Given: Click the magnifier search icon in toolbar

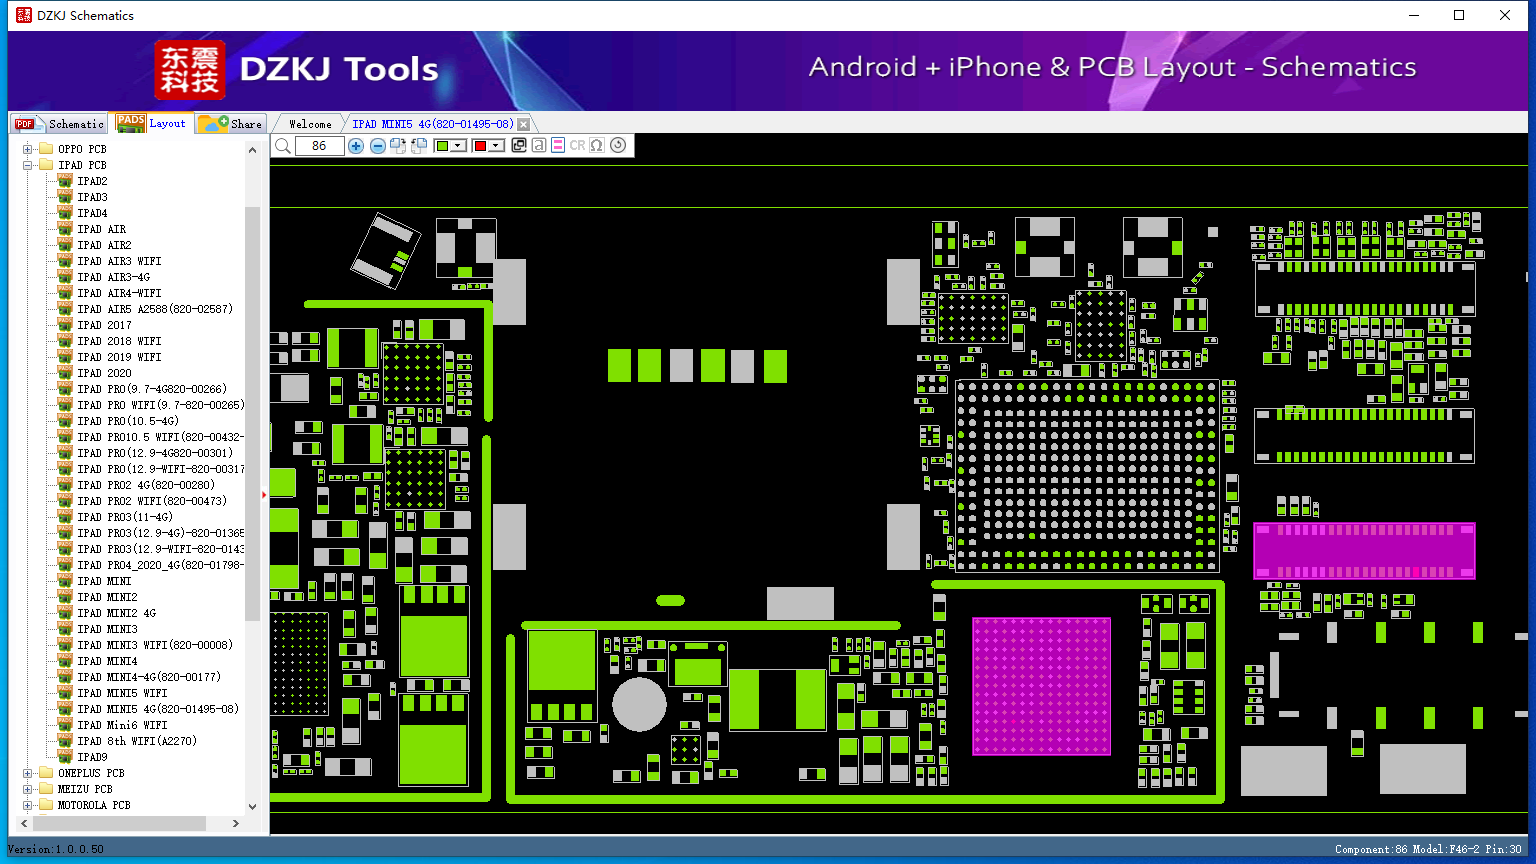Looking at the screenshot, I should [283, 146].
